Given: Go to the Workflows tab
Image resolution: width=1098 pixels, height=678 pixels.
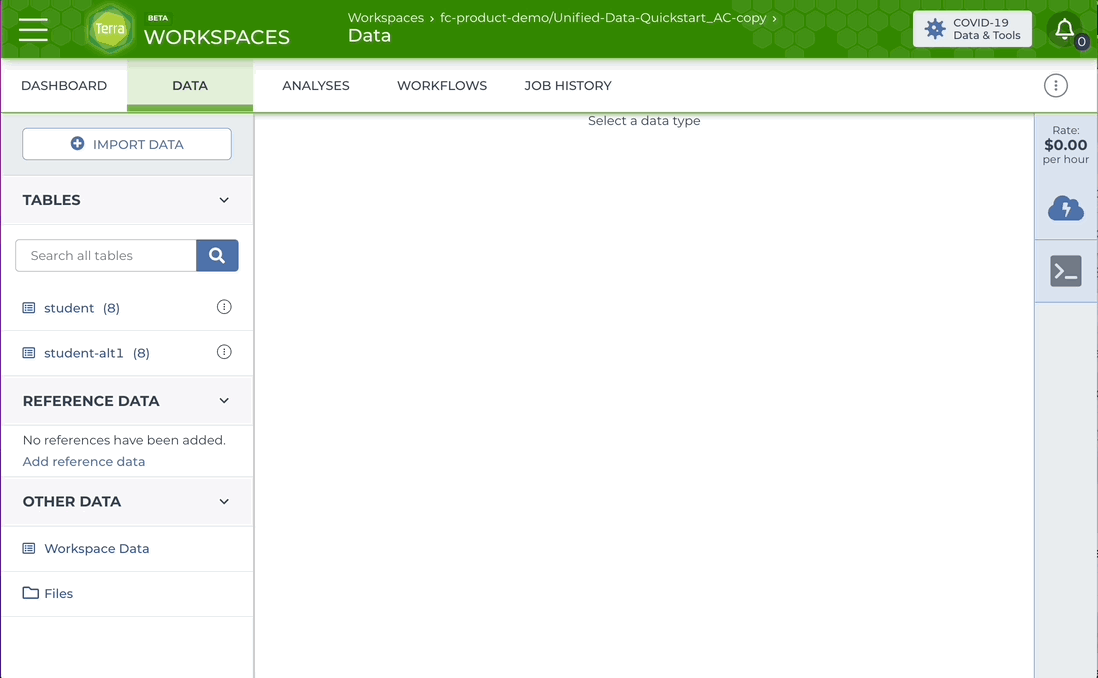Looking at the screenshot, I should 442,85.
